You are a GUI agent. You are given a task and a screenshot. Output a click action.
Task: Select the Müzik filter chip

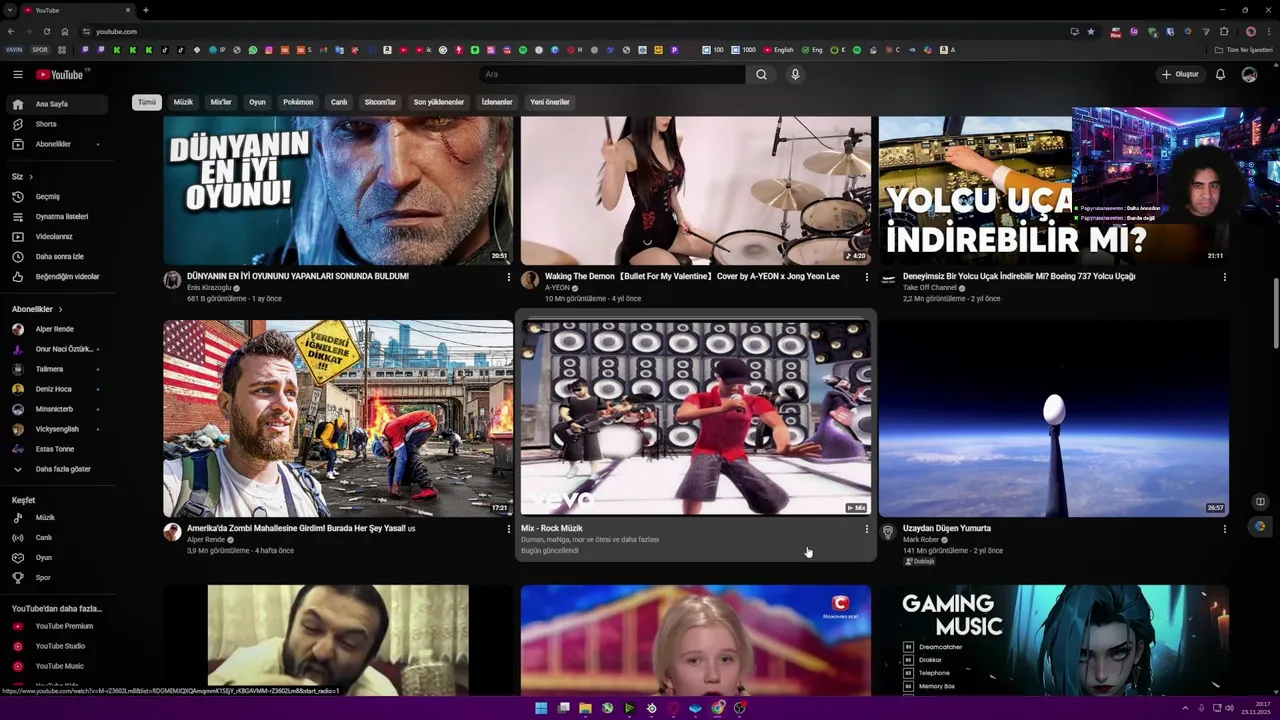coord(183,102)
